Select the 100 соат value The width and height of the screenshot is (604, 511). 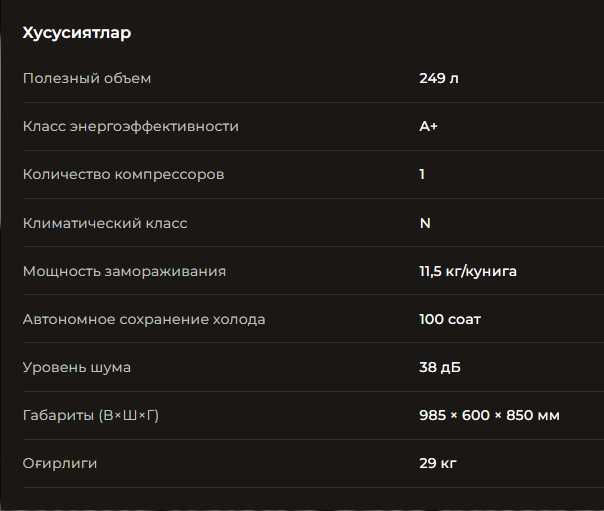click(450, 320)
